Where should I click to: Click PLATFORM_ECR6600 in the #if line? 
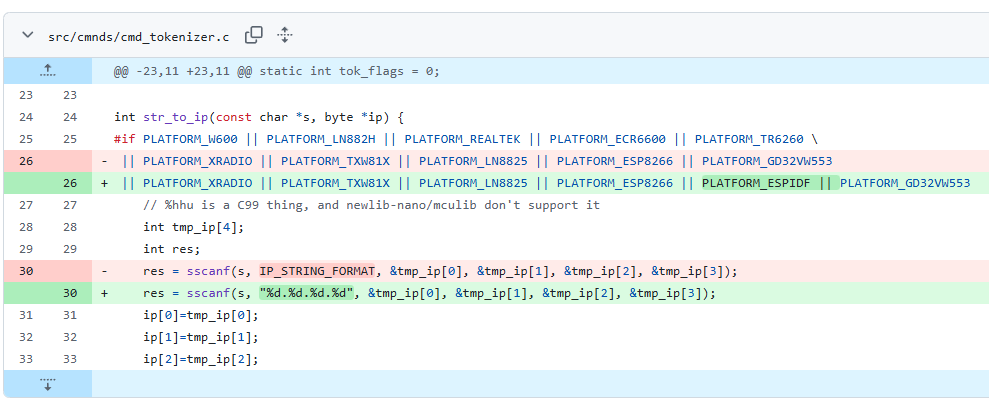(x=607, y=139)
